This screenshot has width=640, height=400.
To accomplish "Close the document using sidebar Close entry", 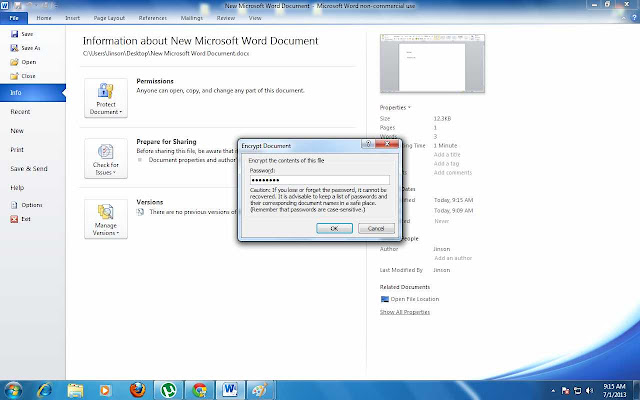I will click(23, 76).
